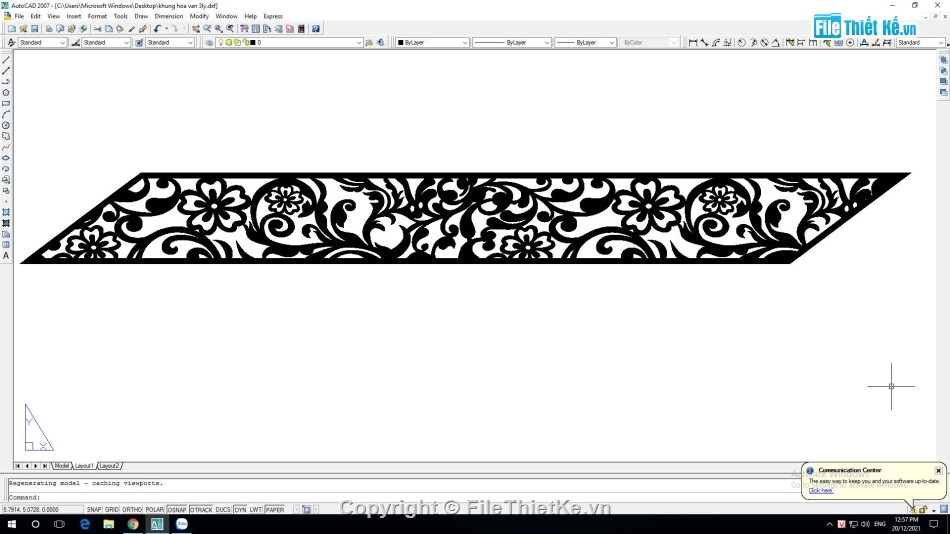This screenshot has width=950, height=534.
Task: Toggle SNAP mode in the status bar
Action: click(94, 510)
